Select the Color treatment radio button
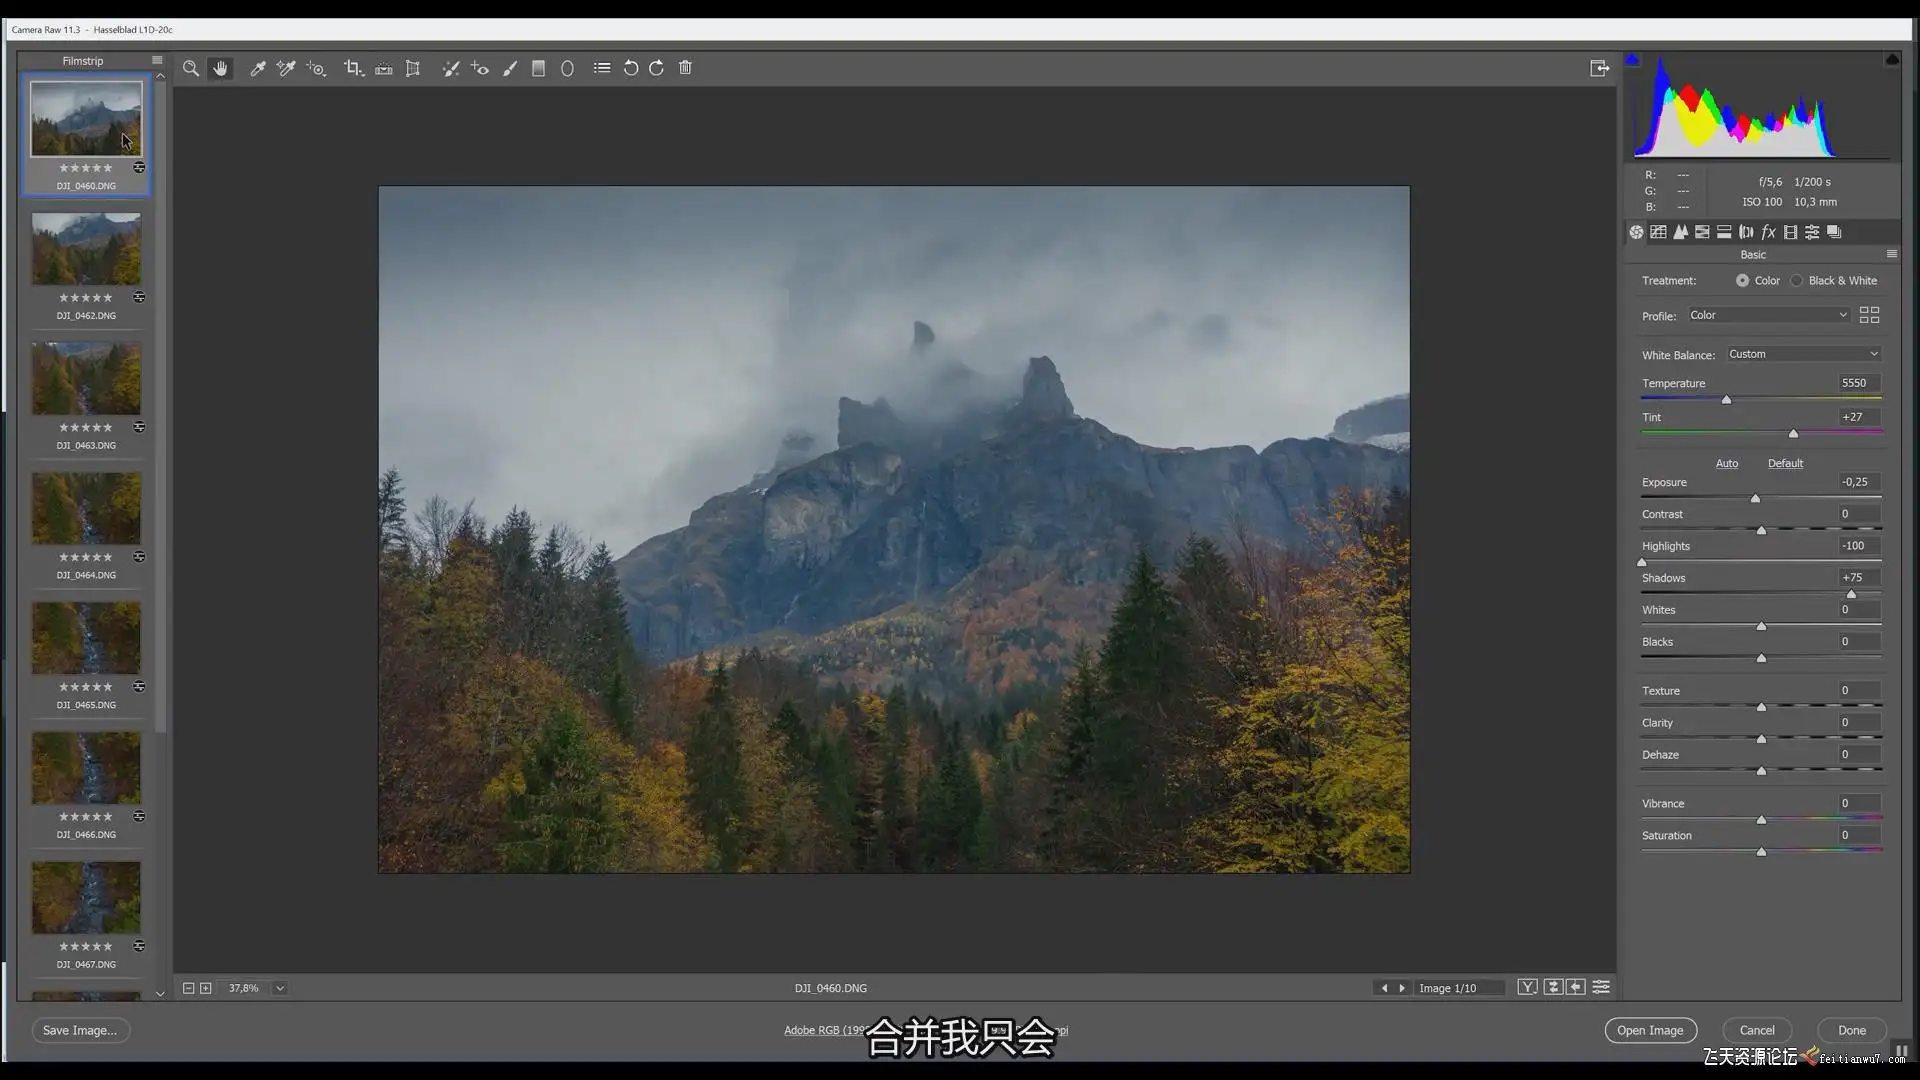The image size is (1920, 1080). coord(1742,281)
